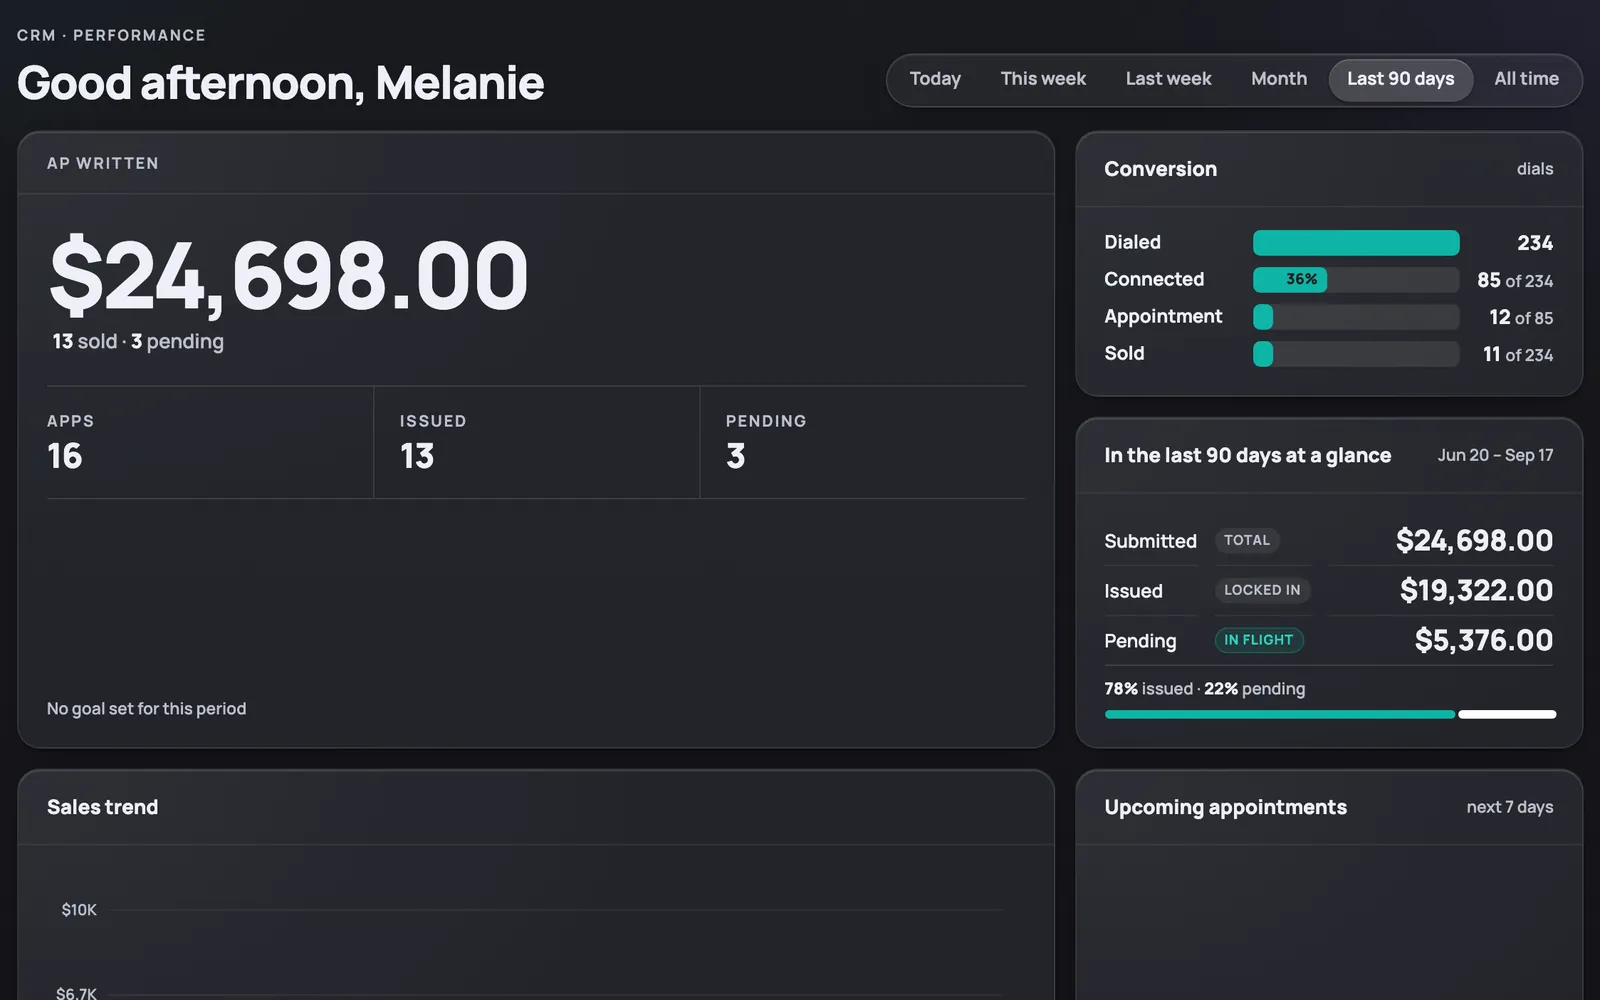Click the issued versus pending progress bar
This screenshot has width=1600, height=1000.
click(x=1330, y=714)
